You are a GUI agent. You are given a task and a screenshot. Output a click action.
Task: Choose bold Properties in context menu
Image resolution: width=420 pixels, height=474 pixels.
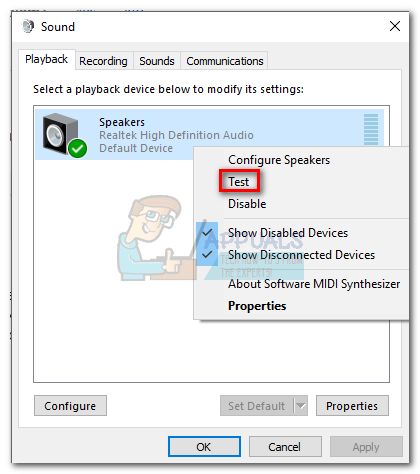coord(257,306)
